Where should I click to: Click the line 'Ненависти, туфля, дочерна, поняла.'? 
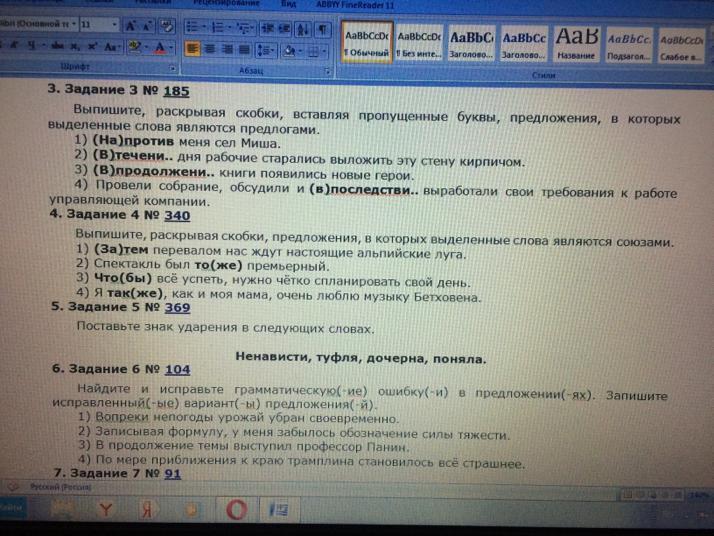tap(361, 357)
